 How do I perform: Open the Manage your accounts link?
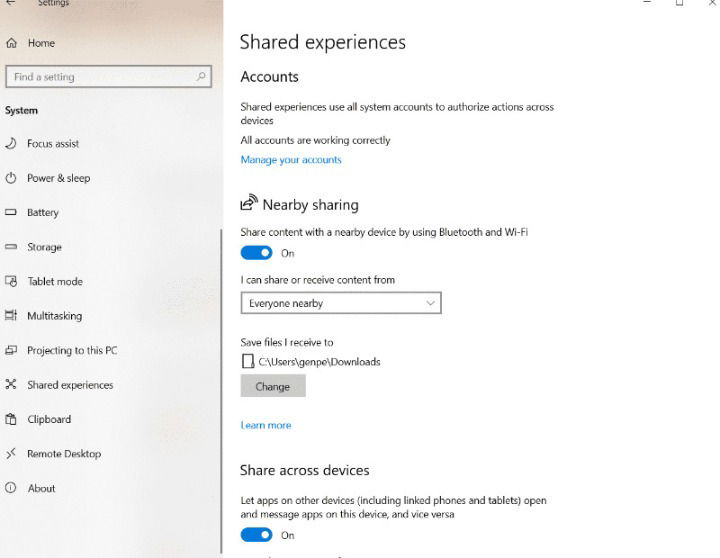pyautogui.click(x=291, y=160)
